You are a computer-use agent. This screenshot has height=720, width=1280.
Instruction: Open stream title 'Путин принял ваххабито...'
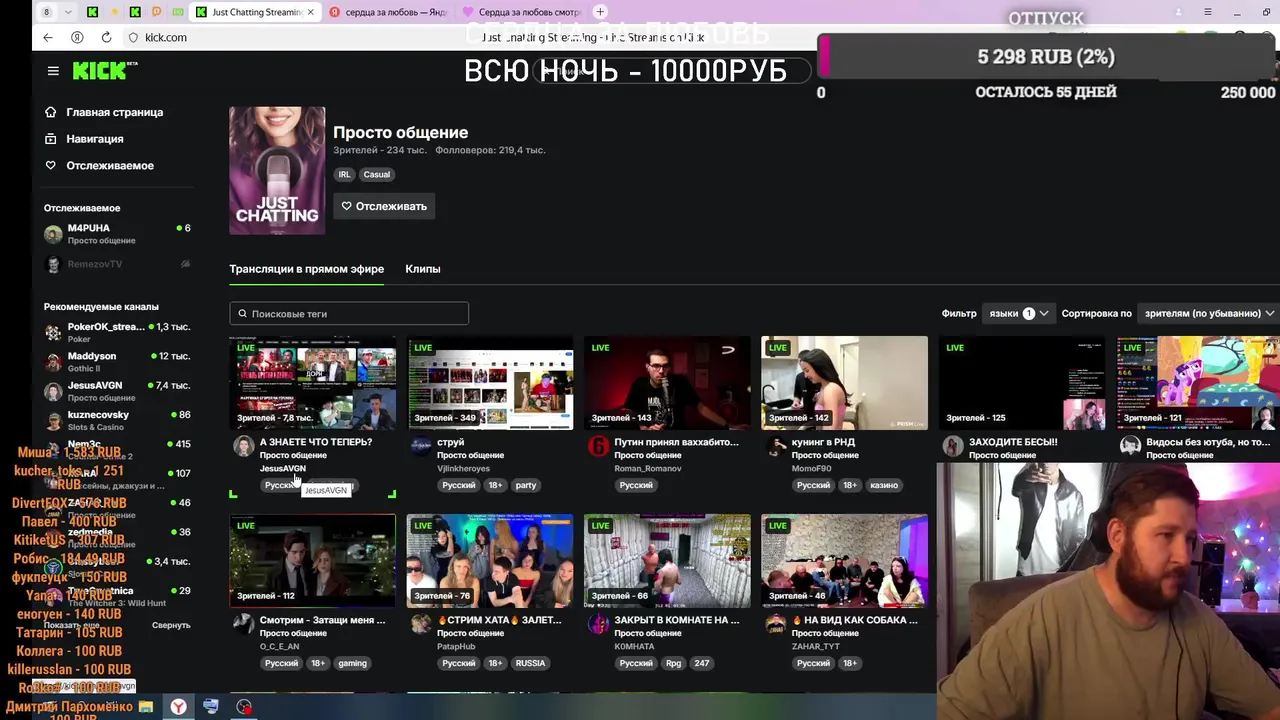pyautogui.click(x=676, y=442)
